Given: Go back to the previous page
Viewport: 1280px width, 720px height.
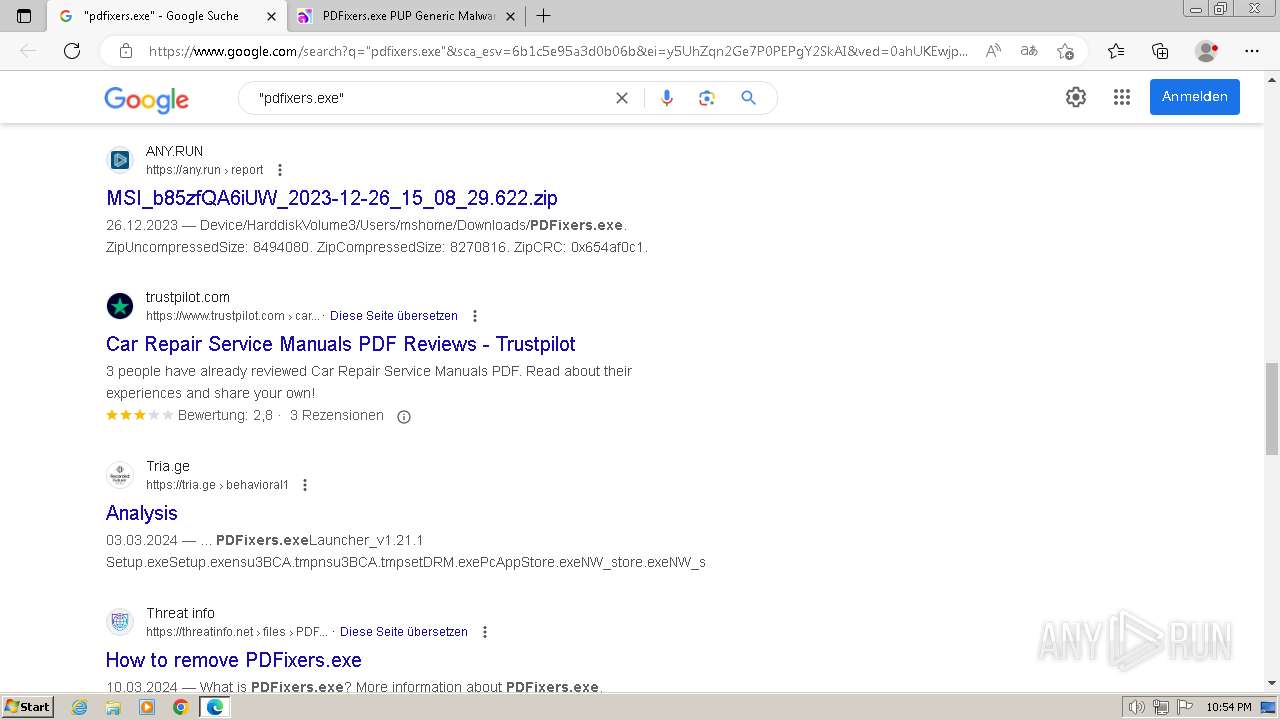Looking at the screenshot, I should [x=28, y=51].
